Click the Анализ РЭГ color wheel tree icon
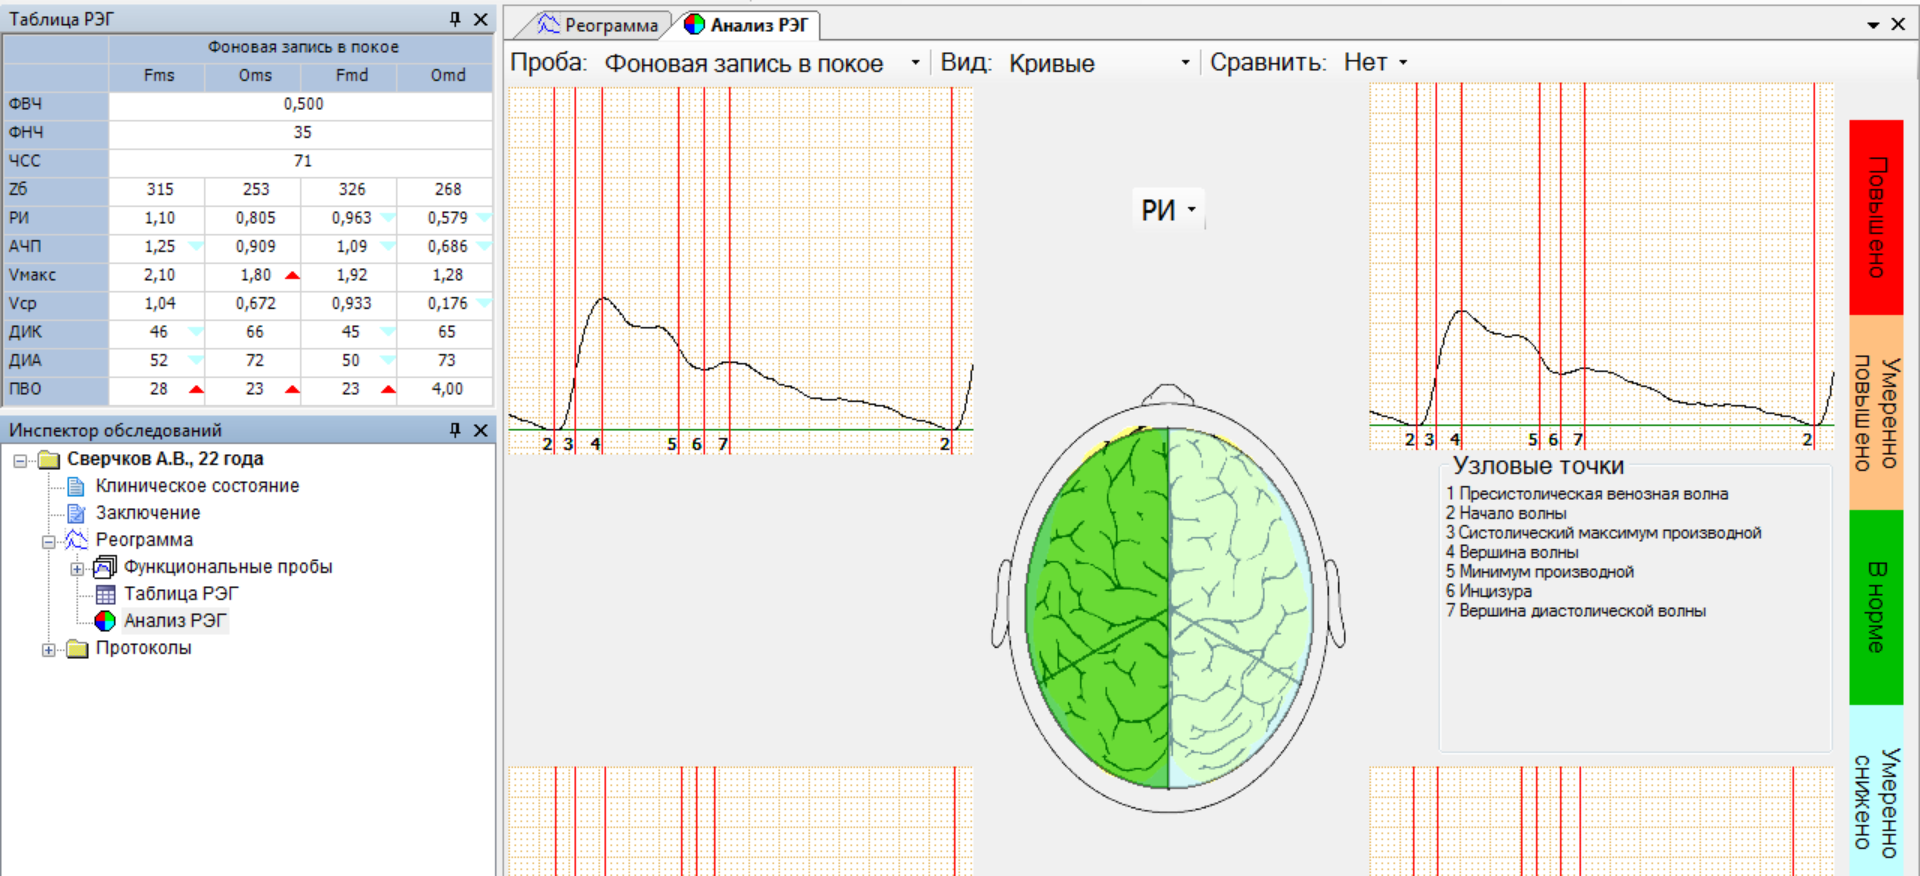The image size is (1920, 876). [x=105, y=621]
